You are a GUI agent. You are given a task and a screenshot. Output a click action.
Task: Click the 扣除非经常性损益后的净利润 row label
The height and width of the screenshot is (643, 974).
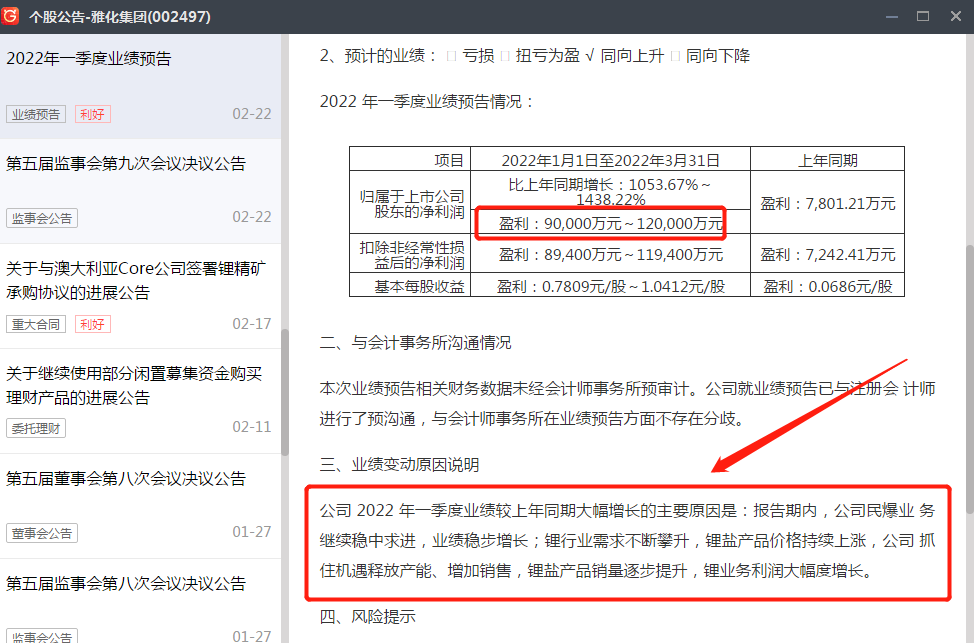[410, 254]
